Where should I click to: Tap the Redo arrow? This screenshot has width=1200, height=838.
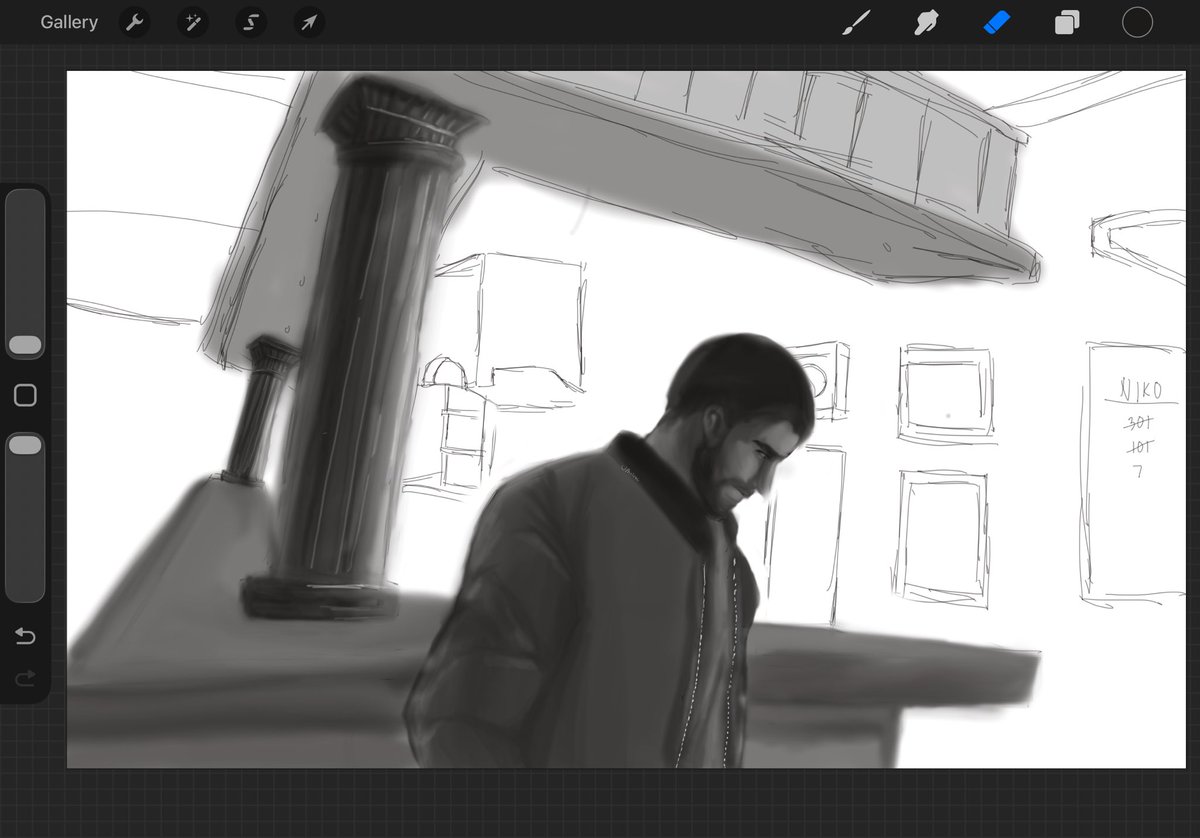(25, 679)
